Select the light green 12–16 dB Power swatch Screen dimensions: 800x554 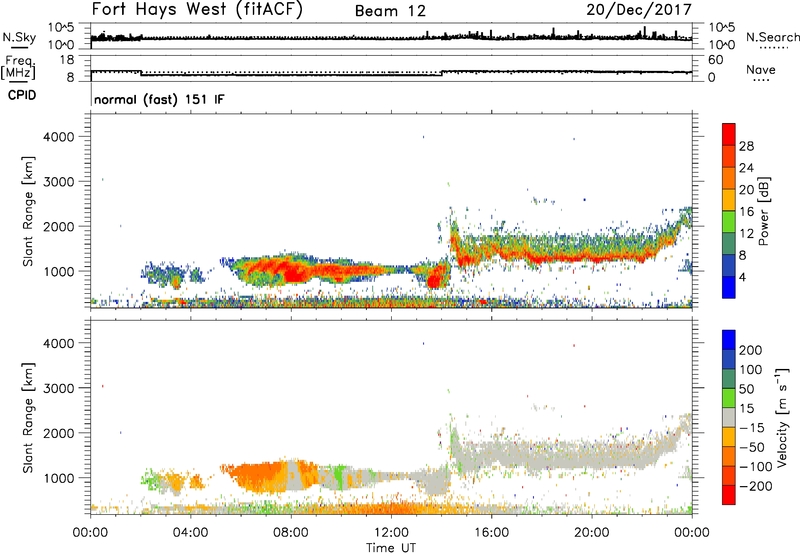click(729, 222)
